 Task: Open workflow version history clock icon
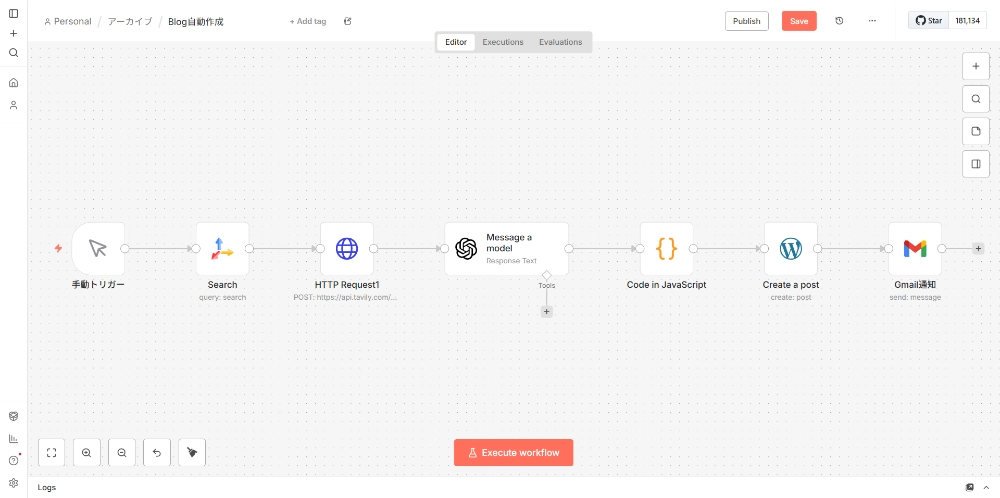(x=839, y=21)
